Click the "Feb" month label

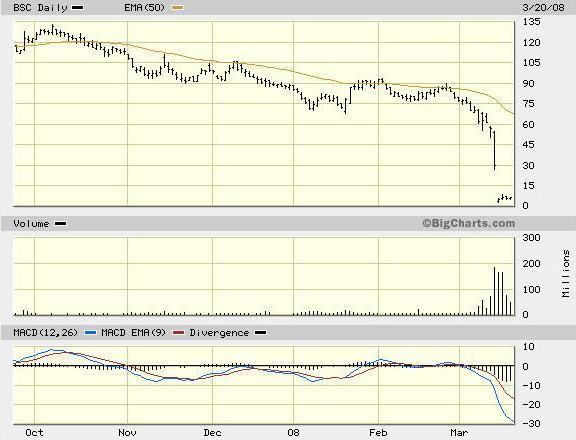click(378, 433)
